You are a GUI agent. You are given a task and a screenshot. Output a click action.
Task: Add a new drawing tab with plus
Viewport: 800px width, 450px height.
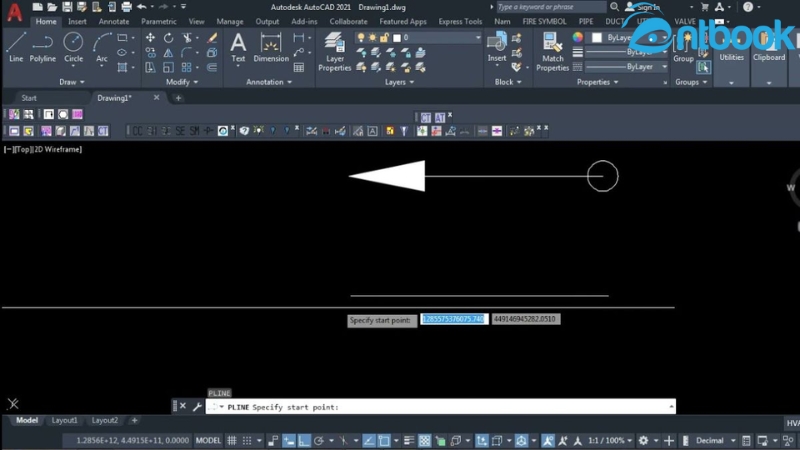point(178,98)
